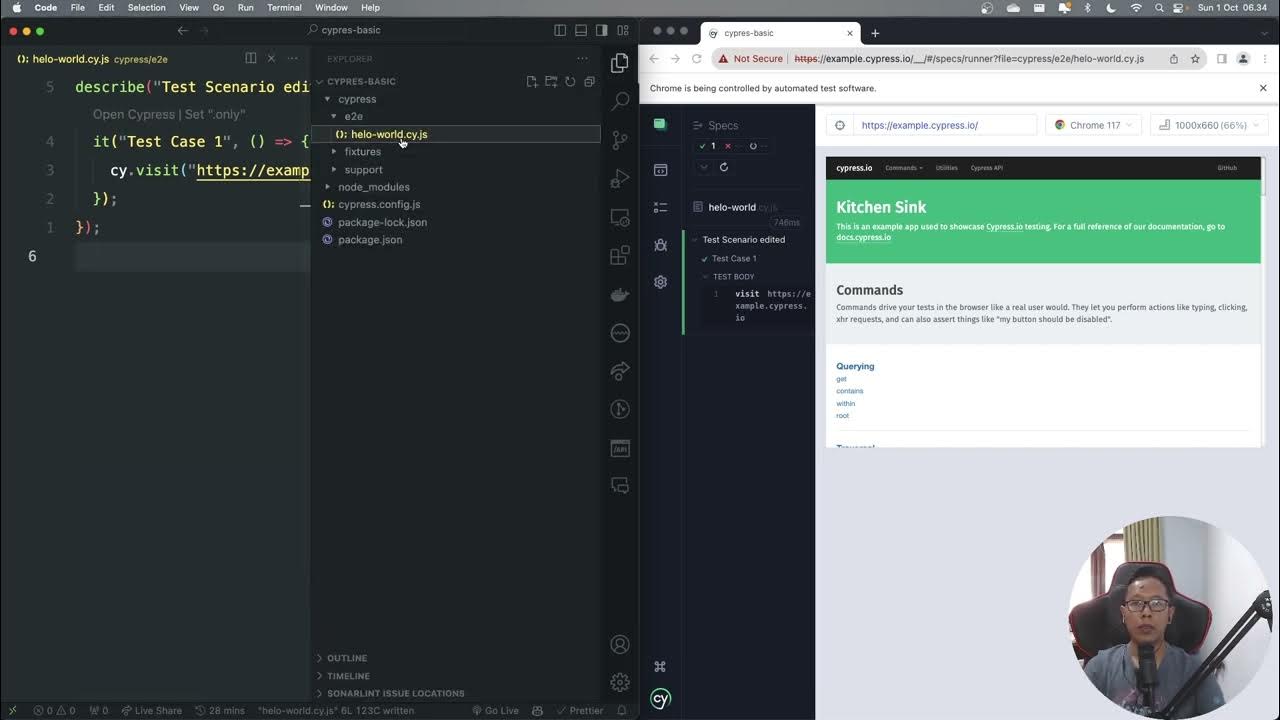
Task: Toggle VS Code bottom panel layout
Action: click(x=581, y=30)
